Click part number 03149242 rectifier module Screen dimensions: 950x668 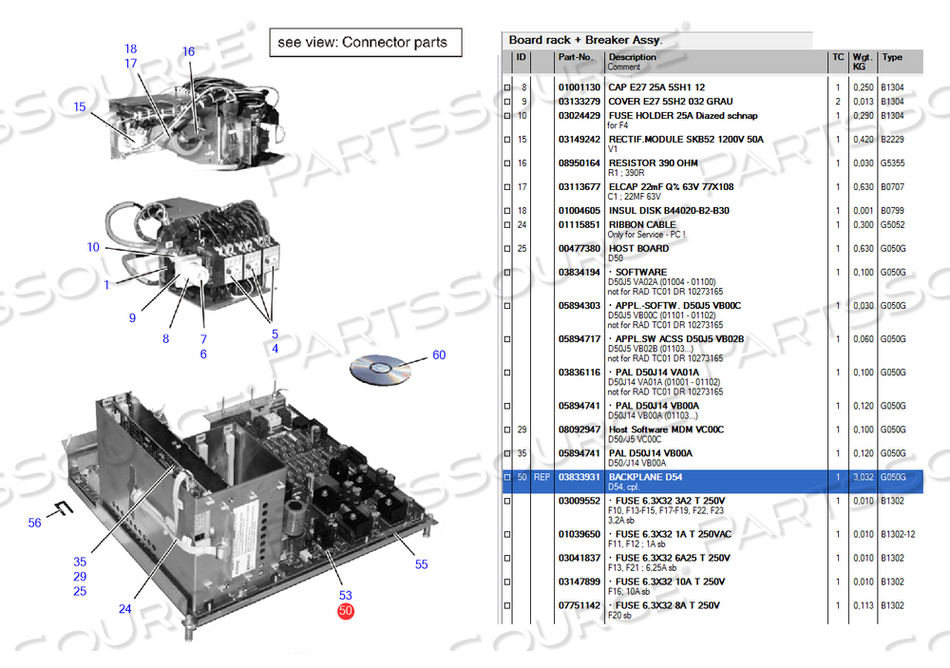578,139
